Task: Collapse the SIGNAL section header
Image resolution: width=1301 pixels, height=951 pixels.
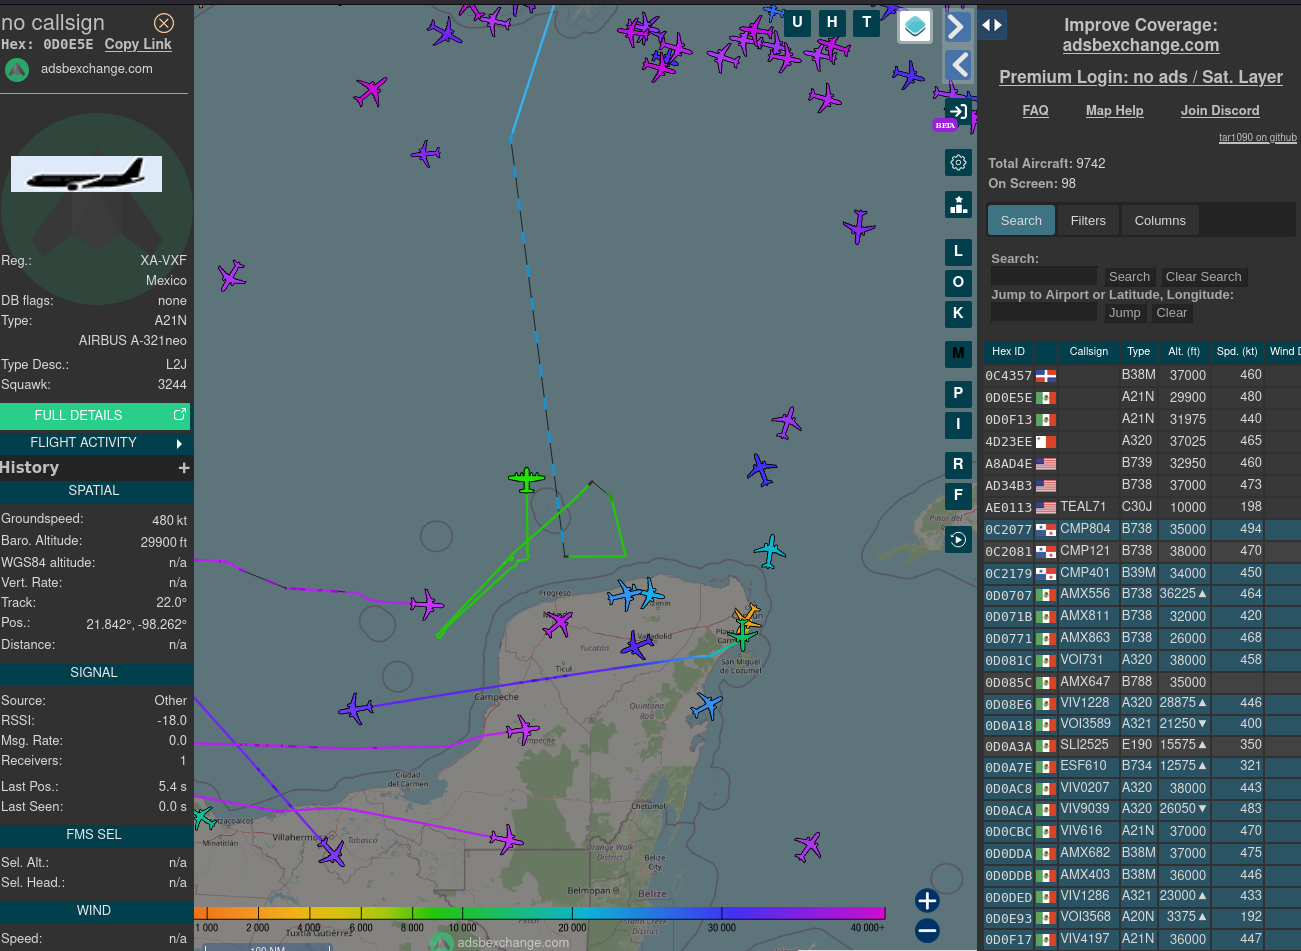Action: (x=95, y=673)
